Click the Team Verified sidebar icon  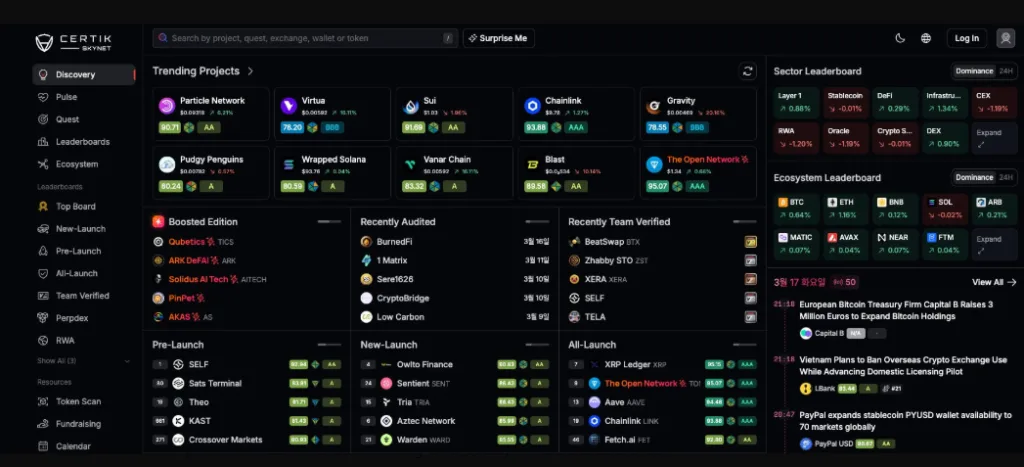[x=43, y=295]
